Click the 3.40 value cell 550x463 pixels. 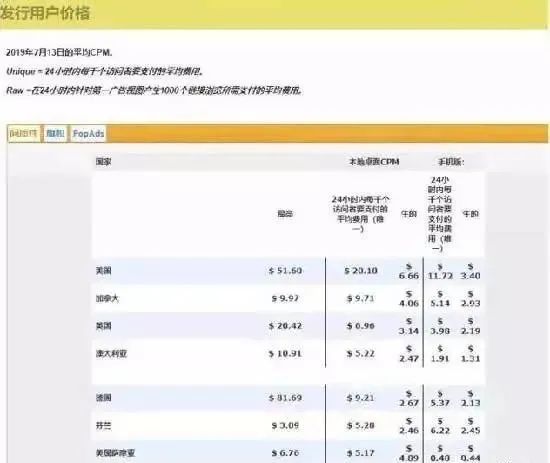coord(470,271)
